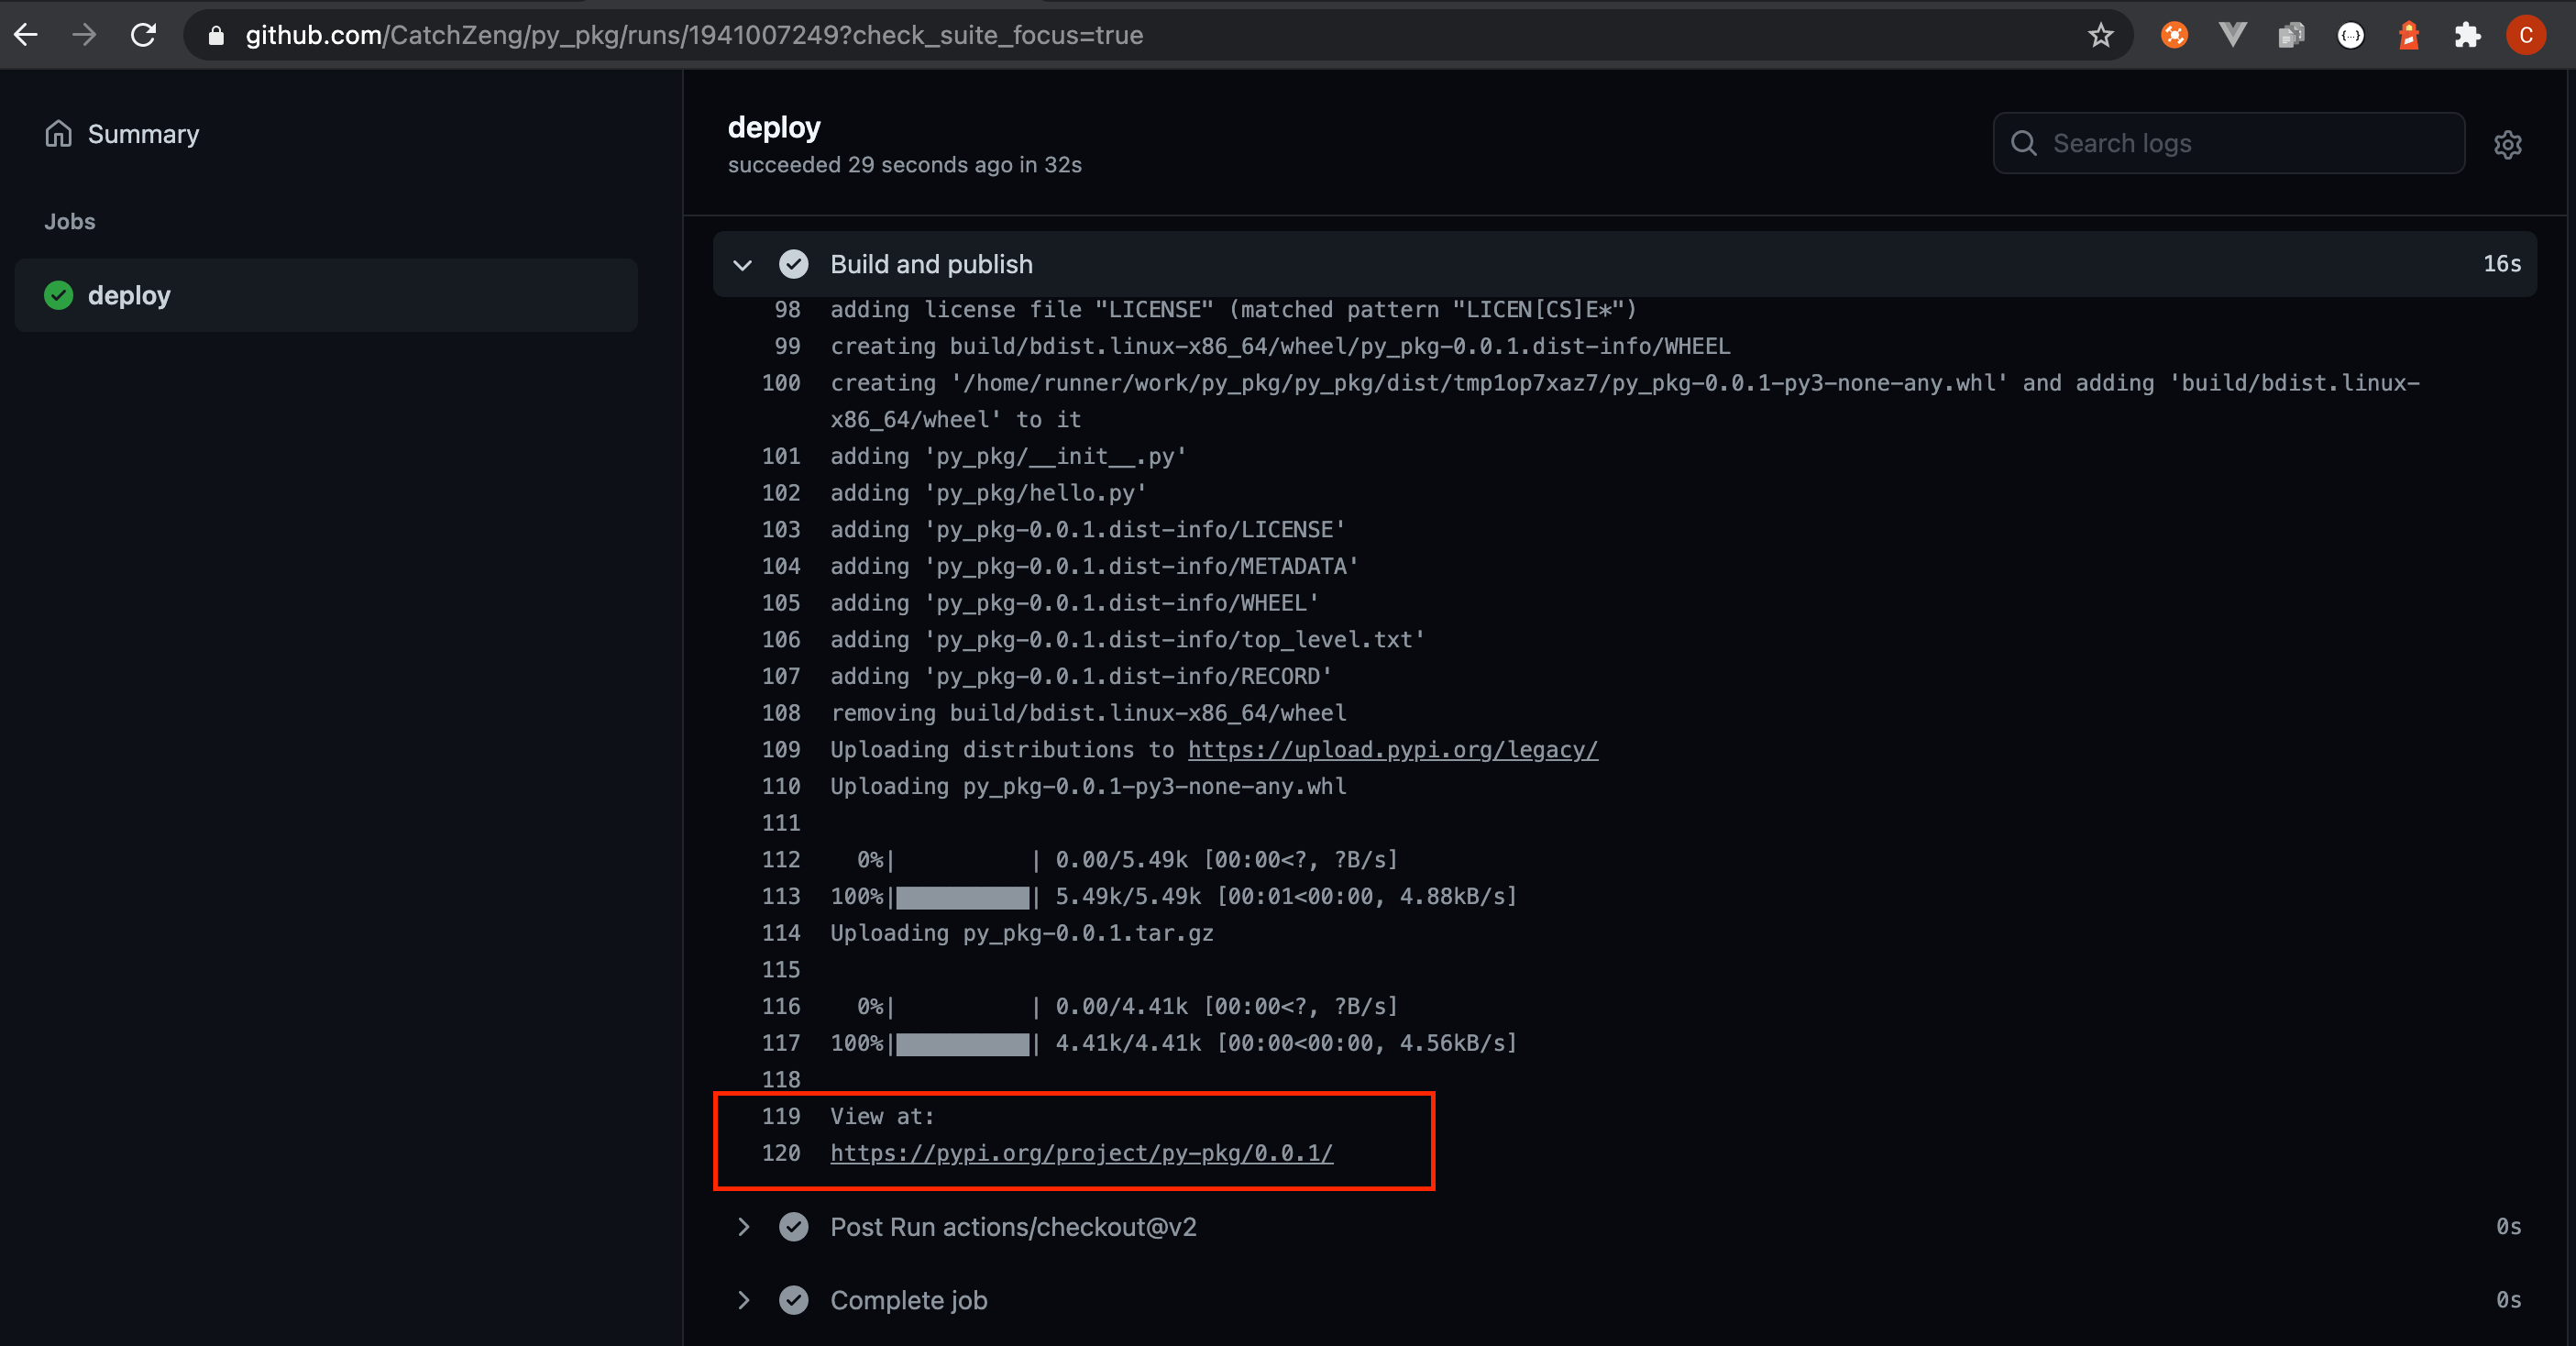2576x1346 pixels.
Task: Click the Build and publish success check icon
Action: point(793,264)
